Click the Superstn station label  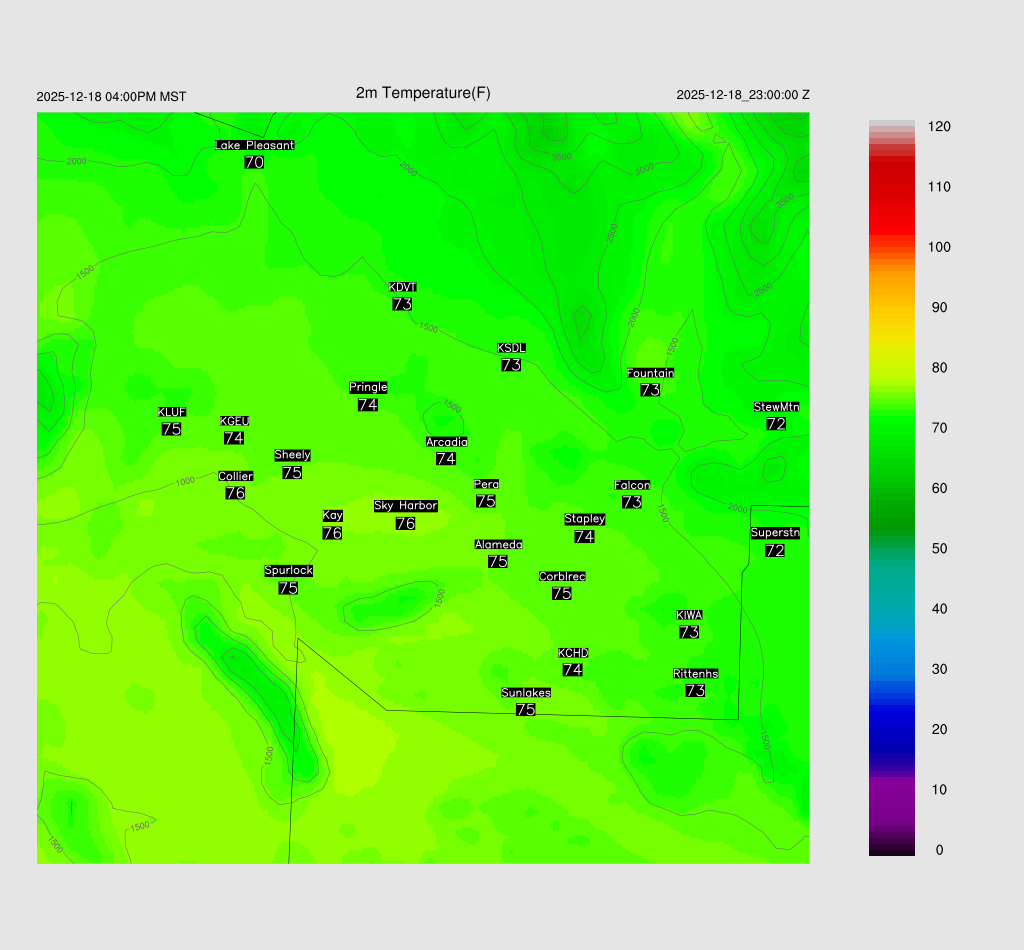(x=774, y=533)
